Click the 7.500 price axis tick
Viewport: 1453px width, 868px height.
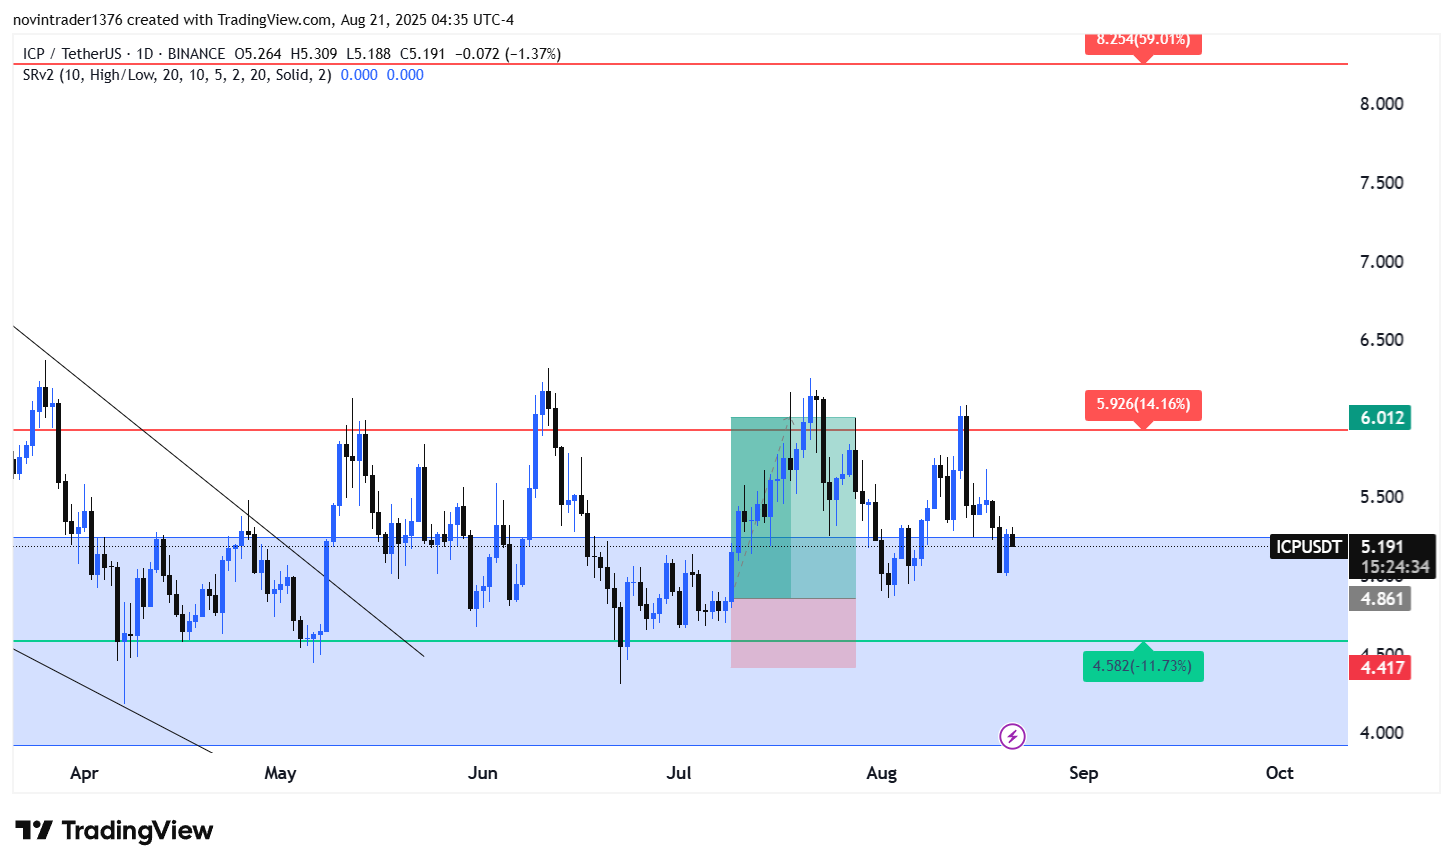coord(1381,183)
